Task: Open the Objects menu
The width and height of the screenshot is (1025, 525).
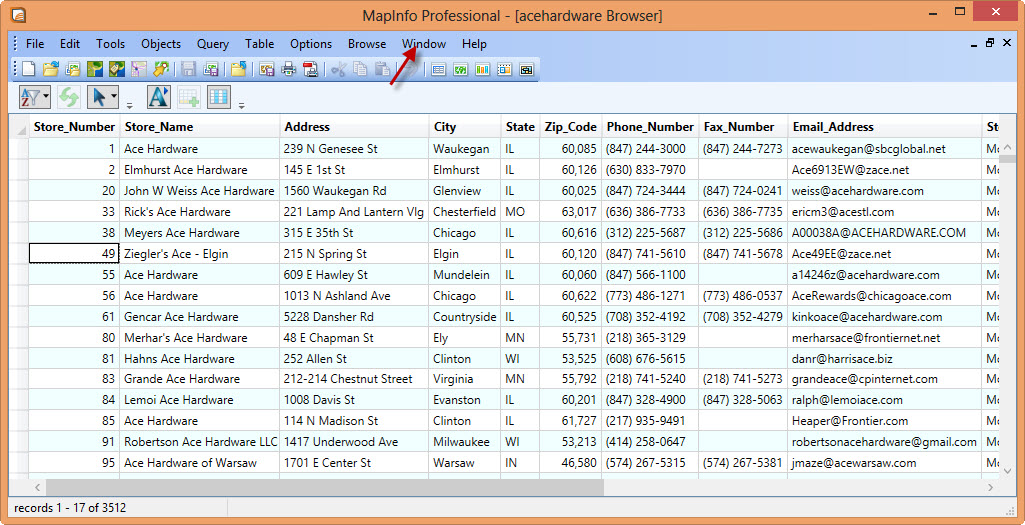Action: point(161,44)
